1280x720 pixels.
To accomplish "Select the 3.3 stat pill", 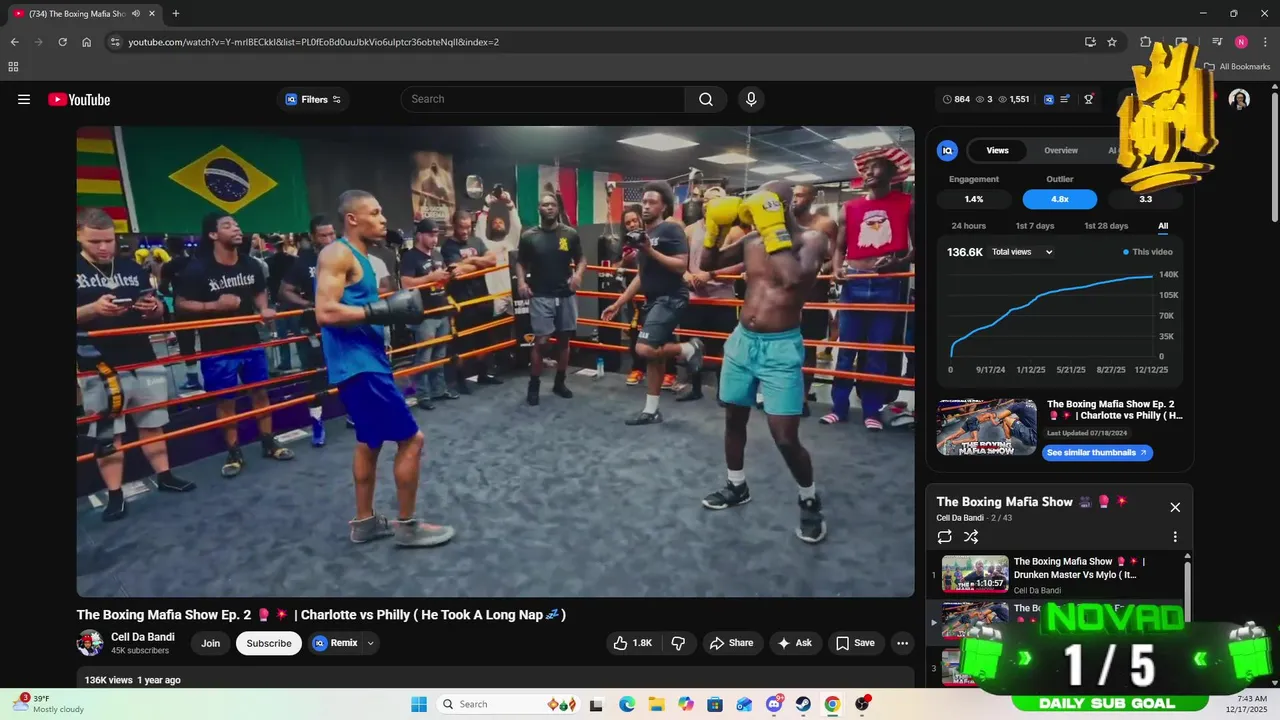I will tap(1145, 199).
